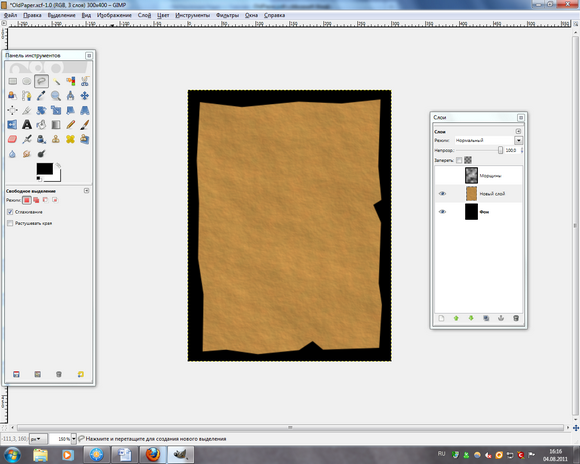
Task: Enable the Растушевать края checkbox
Action: (x=10, y=223)
